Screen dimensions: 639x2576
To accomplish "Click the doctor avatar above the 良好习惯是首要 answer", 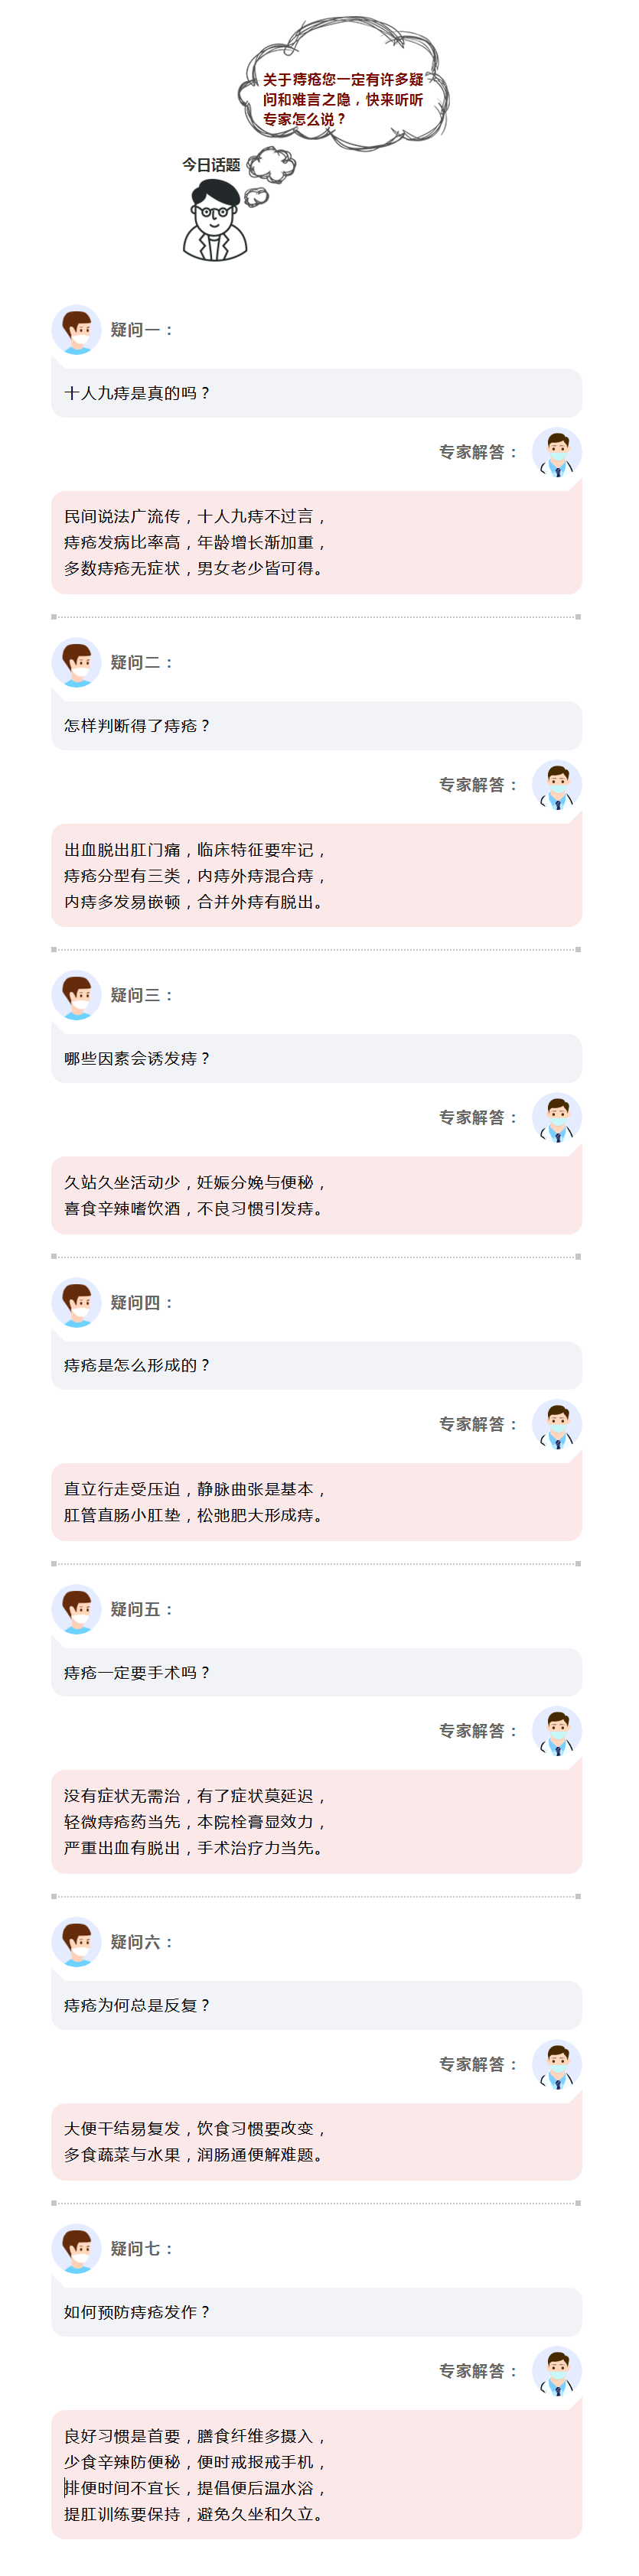I will [x=557, y=2371].
